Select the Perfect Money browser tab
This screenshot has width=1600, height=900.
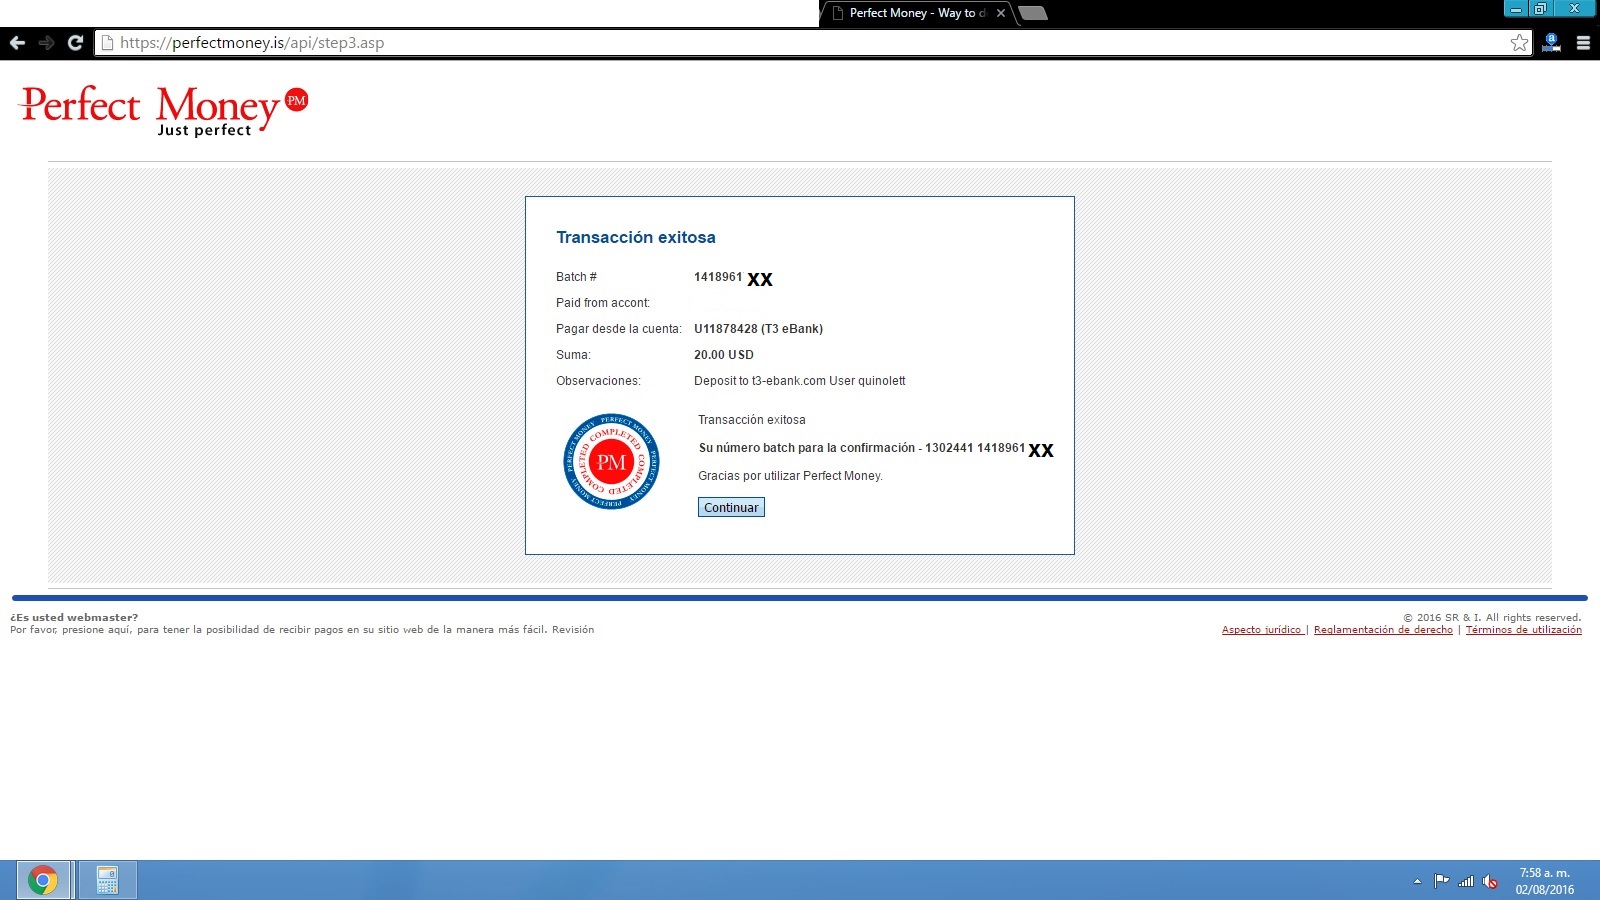910,13
